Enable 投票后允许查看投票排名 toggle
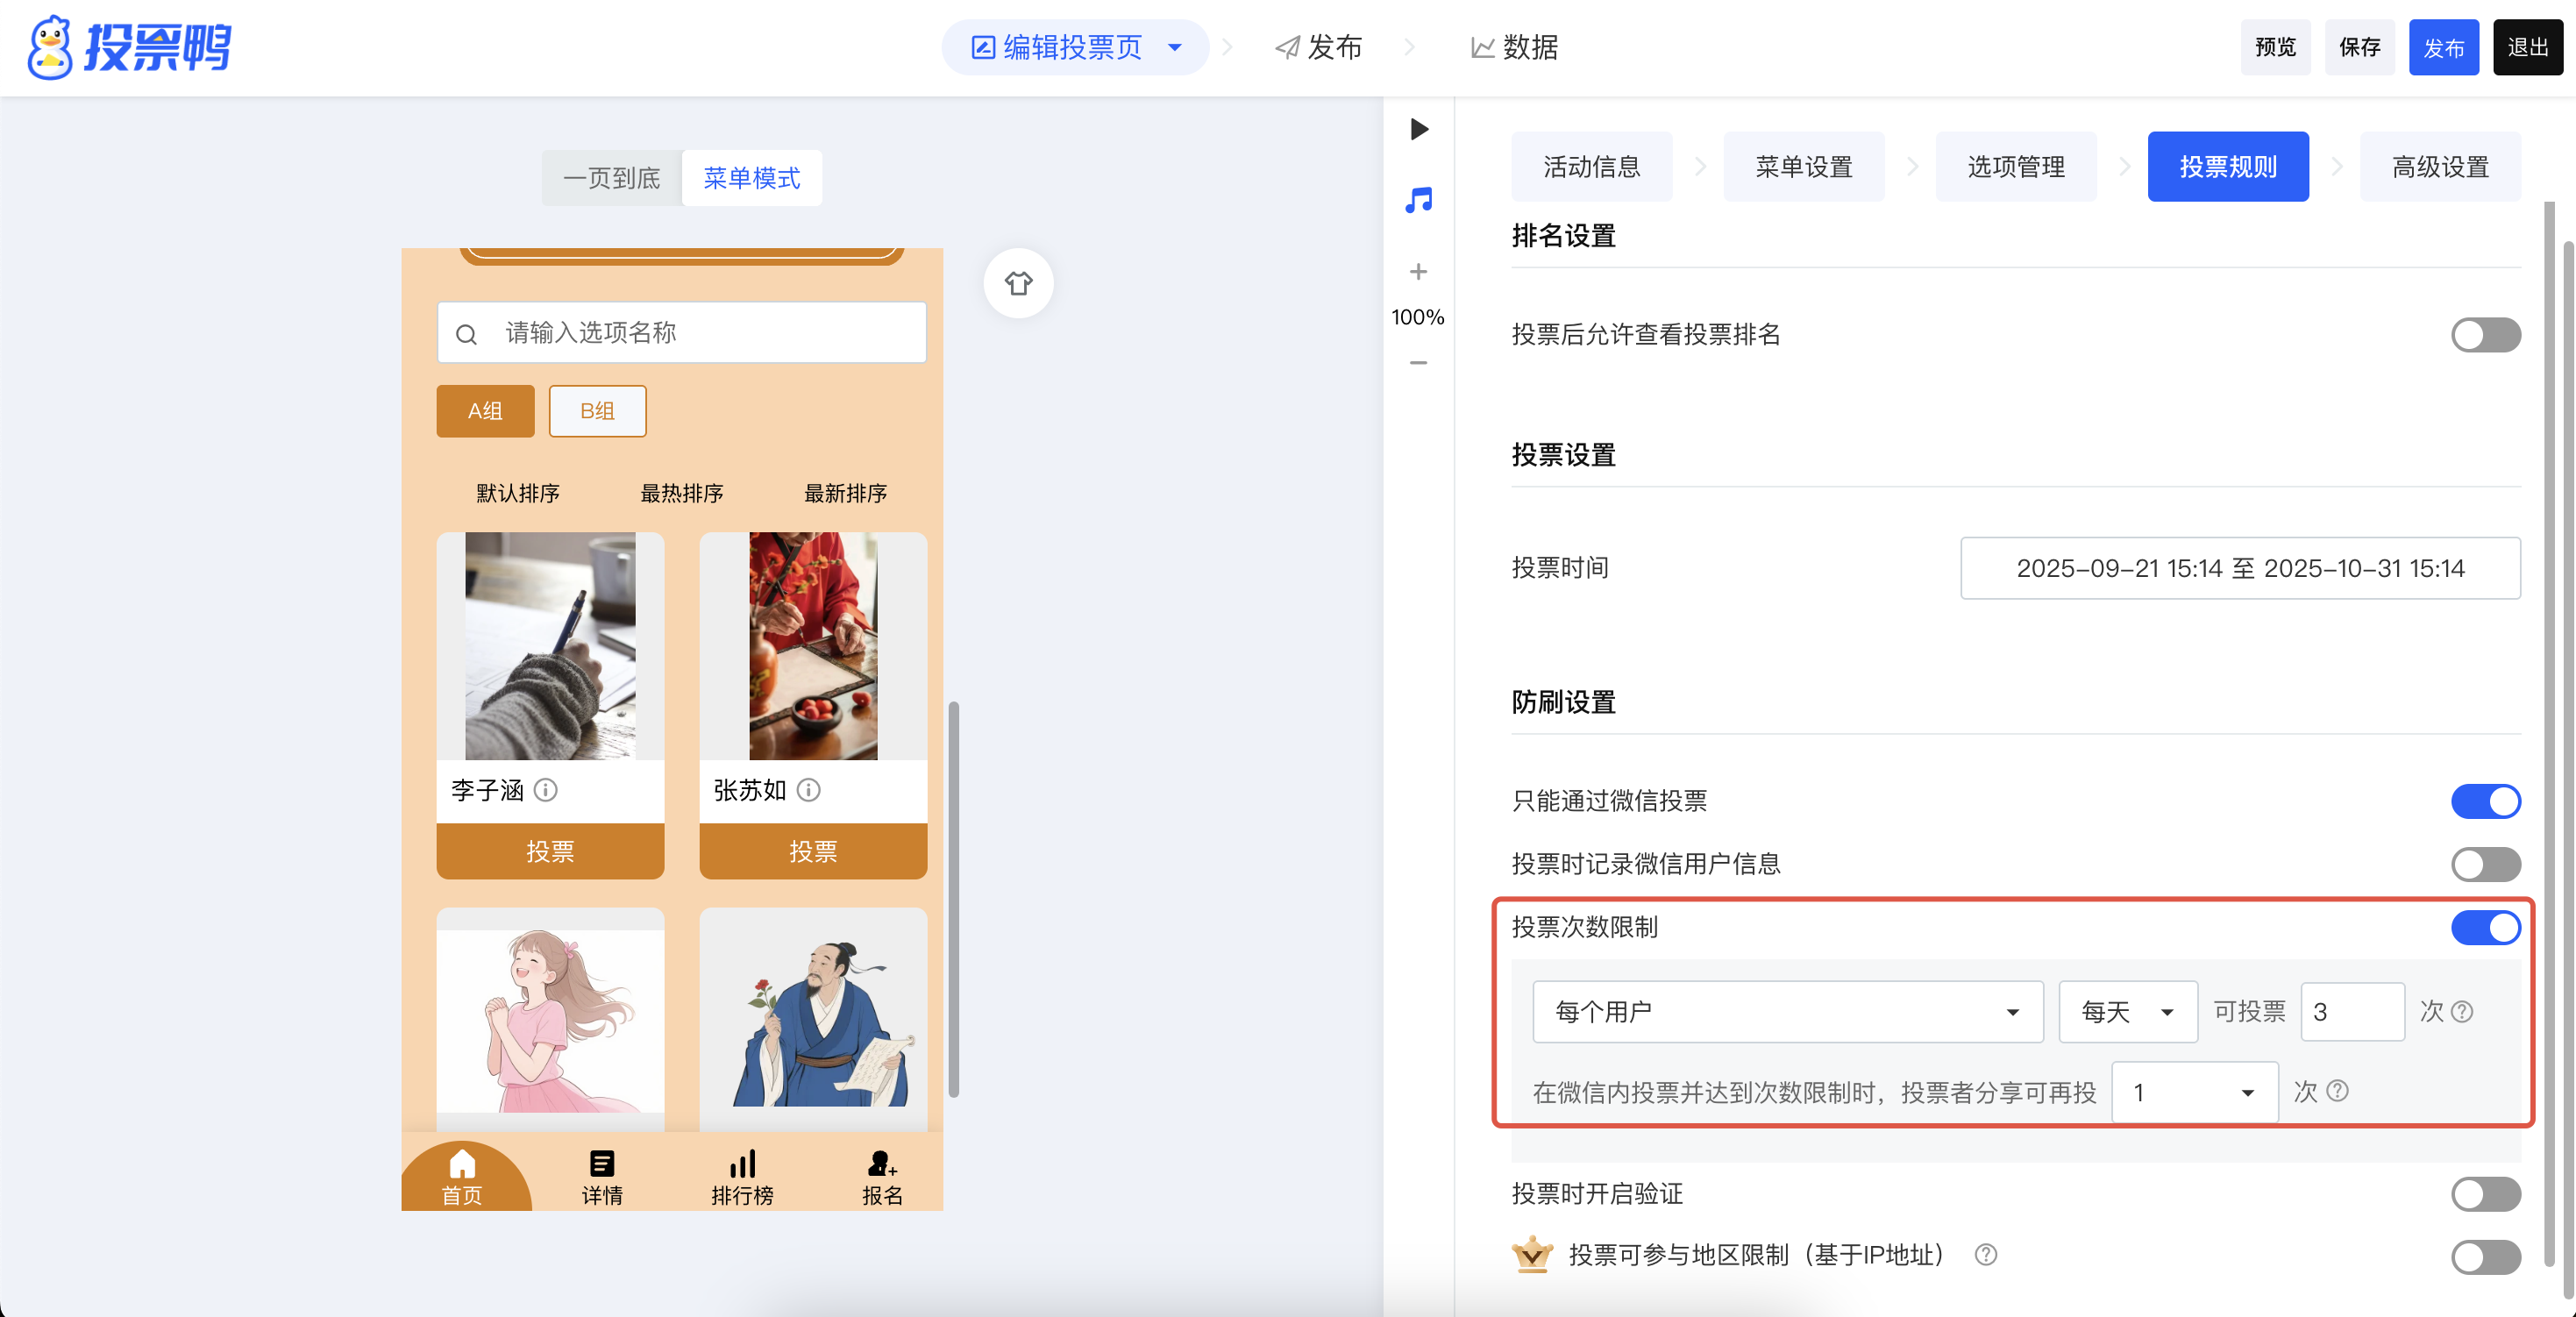The width and height of the screenshot is (2576, 1317). coord(2485,335)
